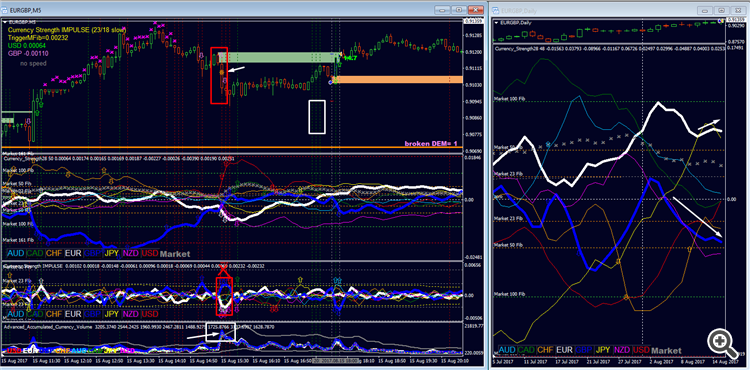The width and height of the screenshot is (750, 370).
Task: Close the EURGBP,Daily window
Action: 738,10
